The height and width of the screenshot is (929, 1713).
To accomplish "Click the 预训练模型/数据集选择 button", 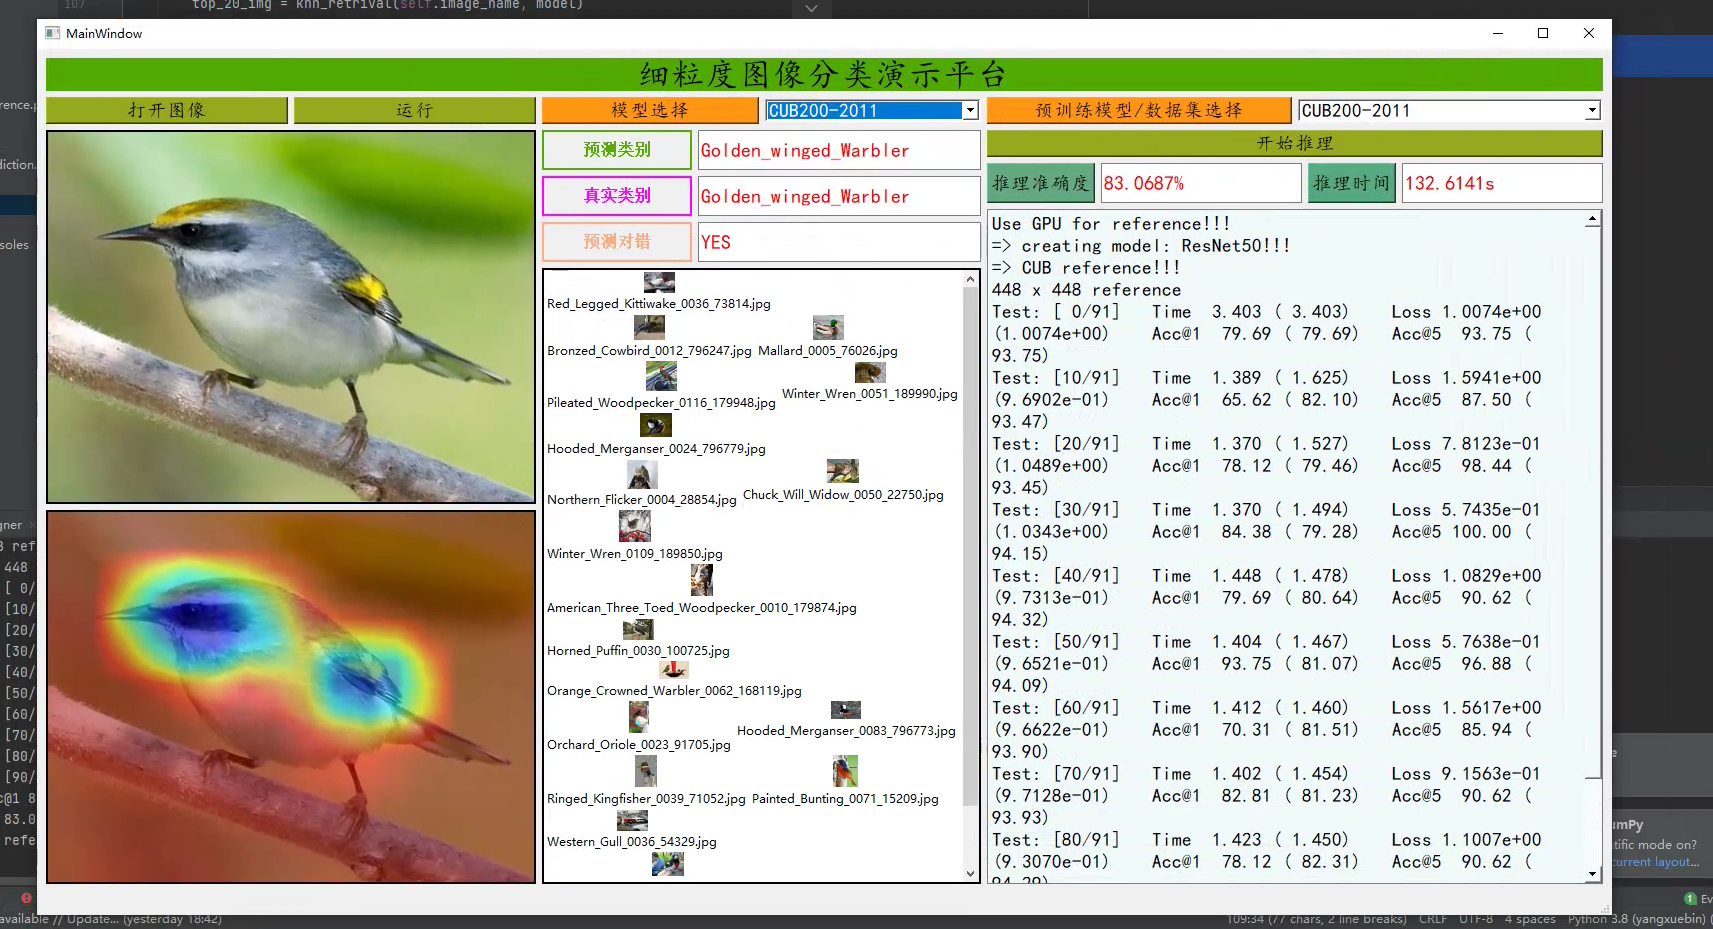I will 1138,110.
